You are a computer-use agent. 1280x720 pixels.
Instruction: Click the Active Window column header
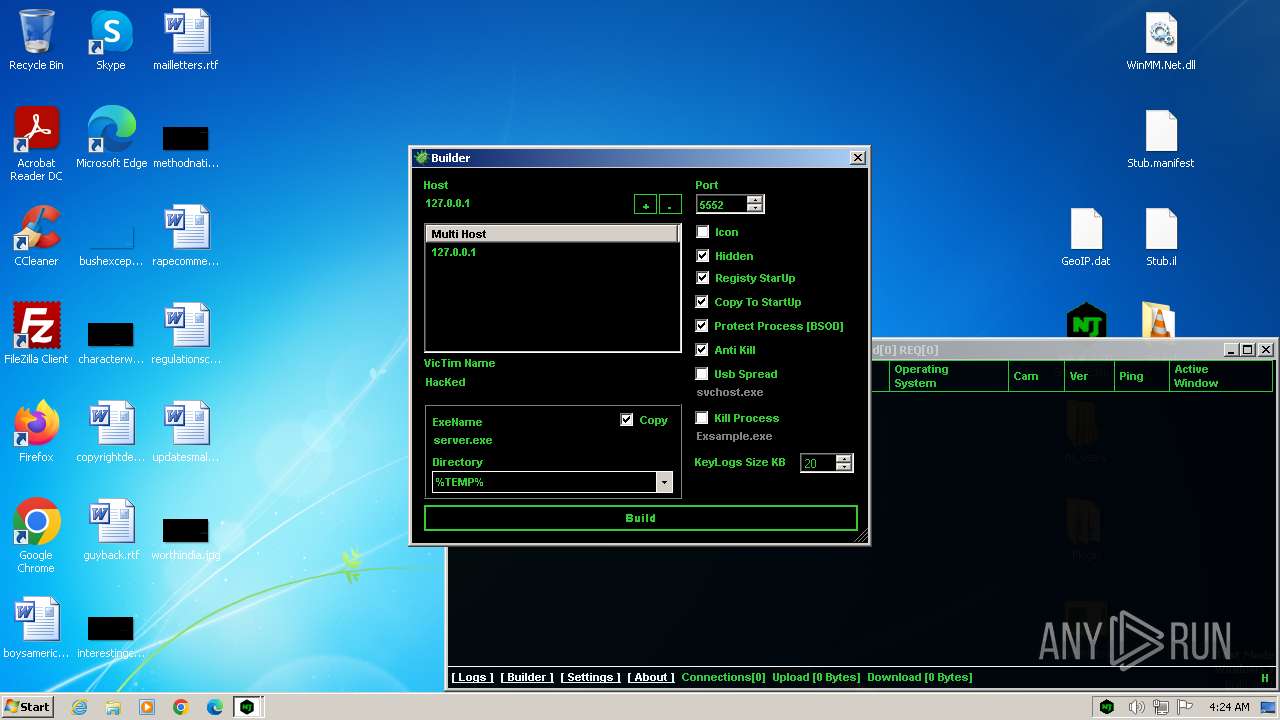coord(1222,376)
